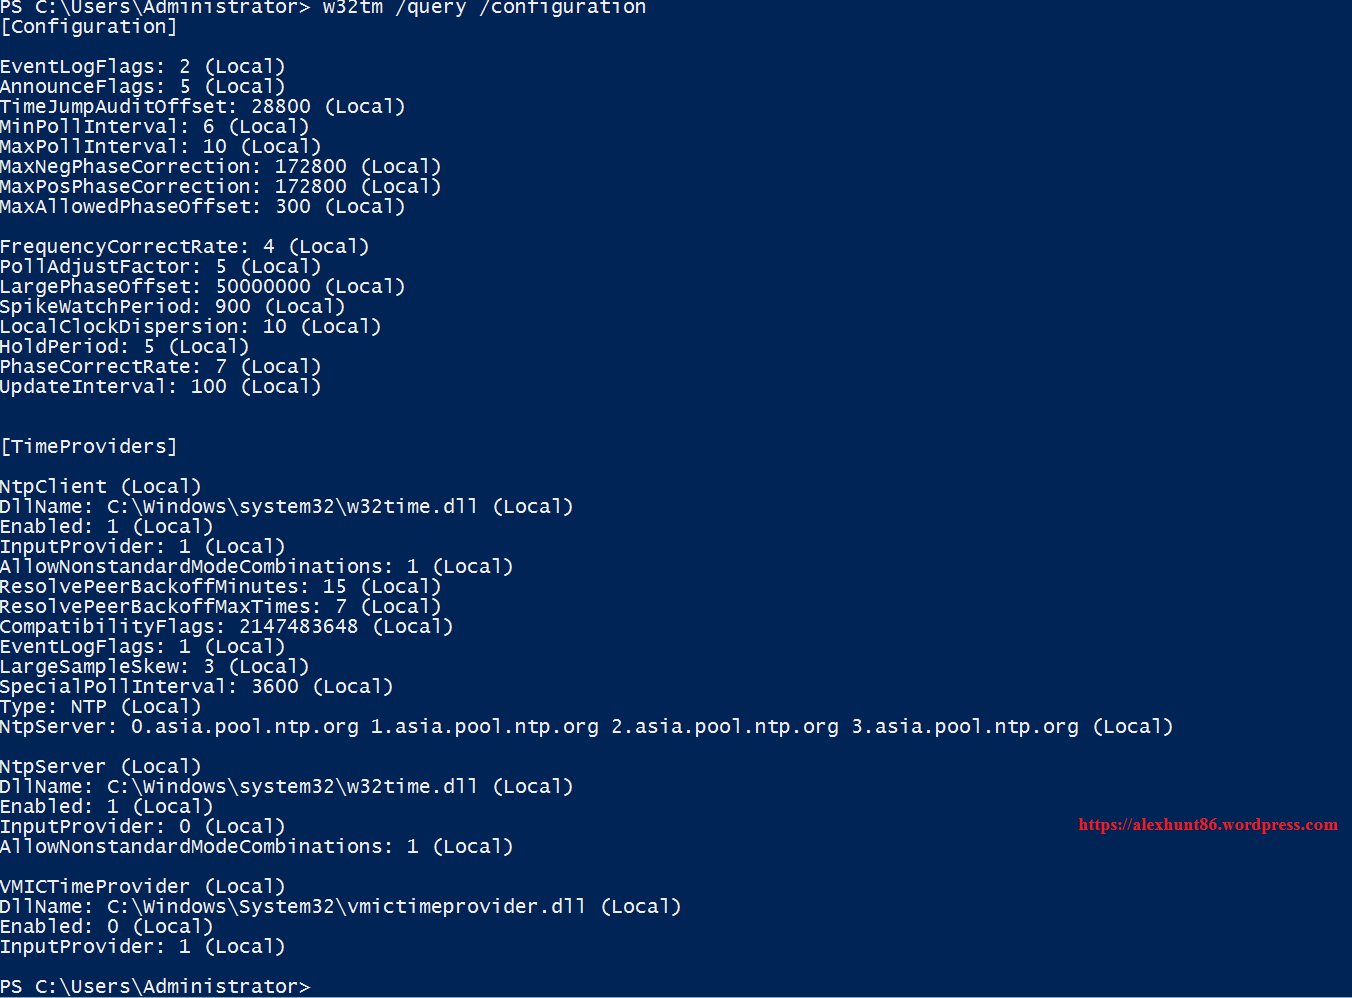Click the [Configuration] section header
This screenshot has height=998, width=1352.
[x=89, y=27]
